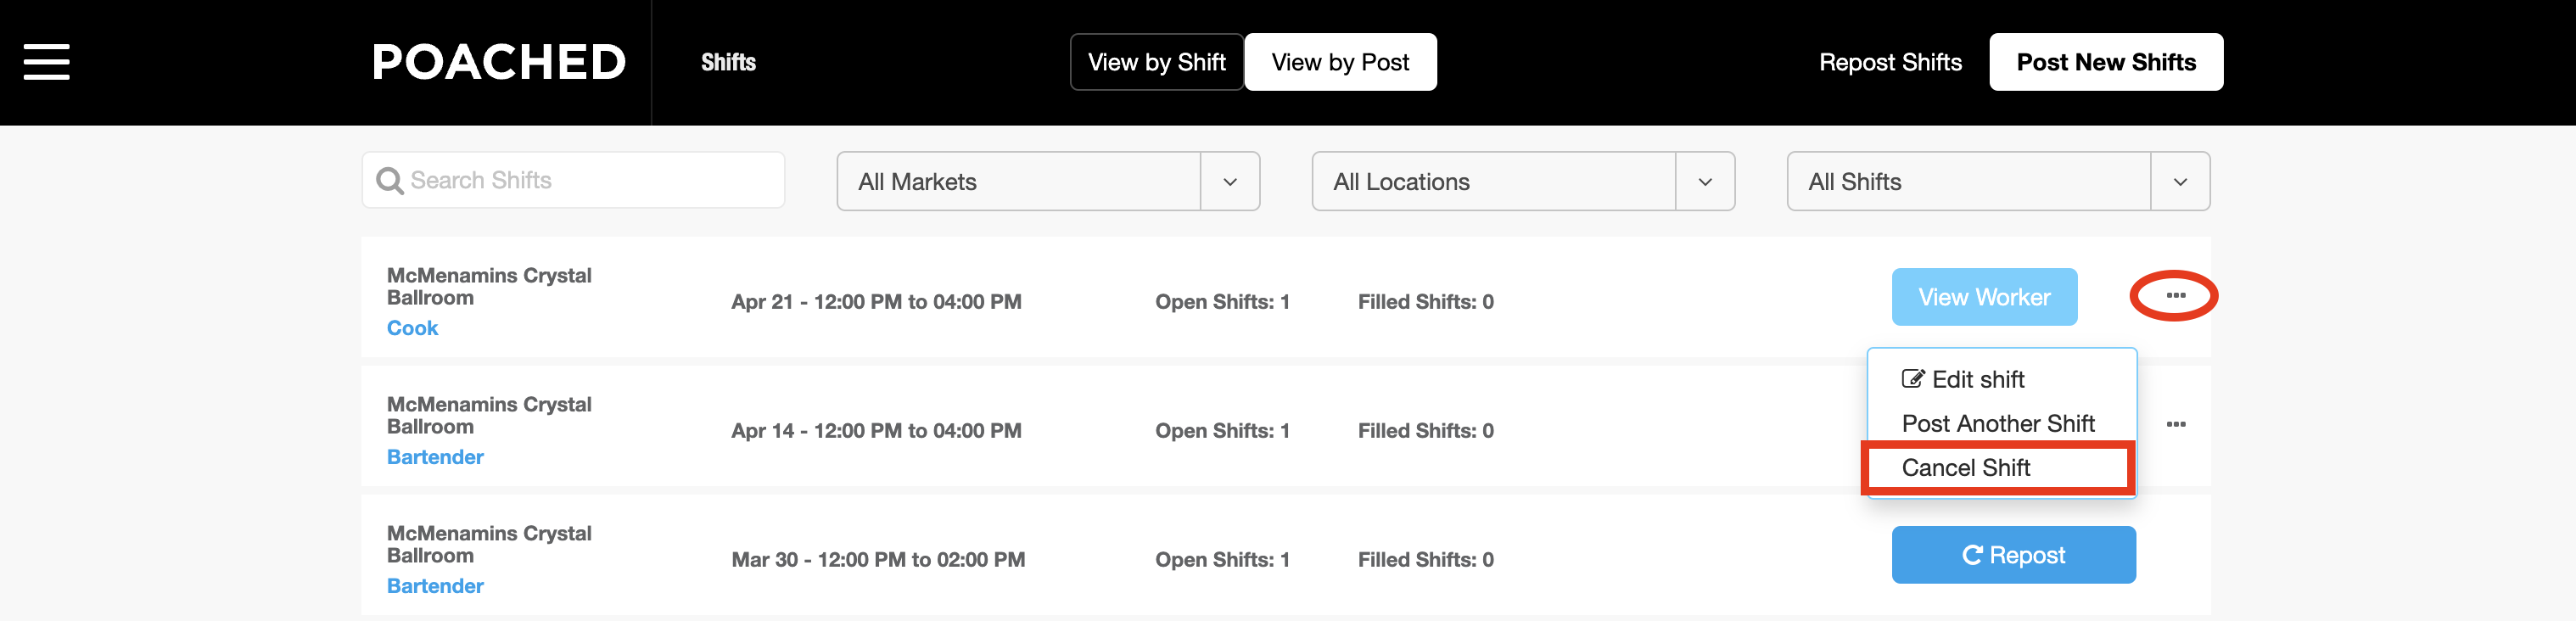Switch to View by Post

tap(1340, 62)
